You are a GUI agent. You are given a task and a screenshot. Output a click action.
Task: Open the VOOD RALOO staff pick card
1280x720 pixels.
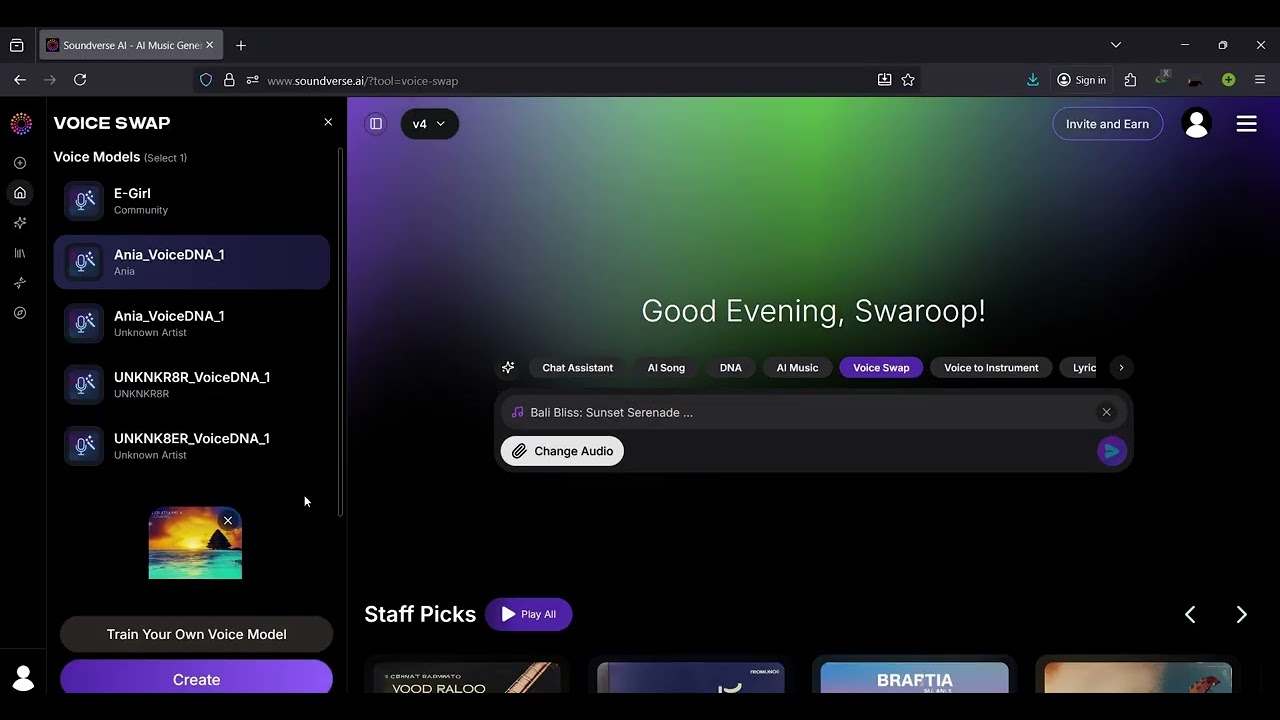467,677
